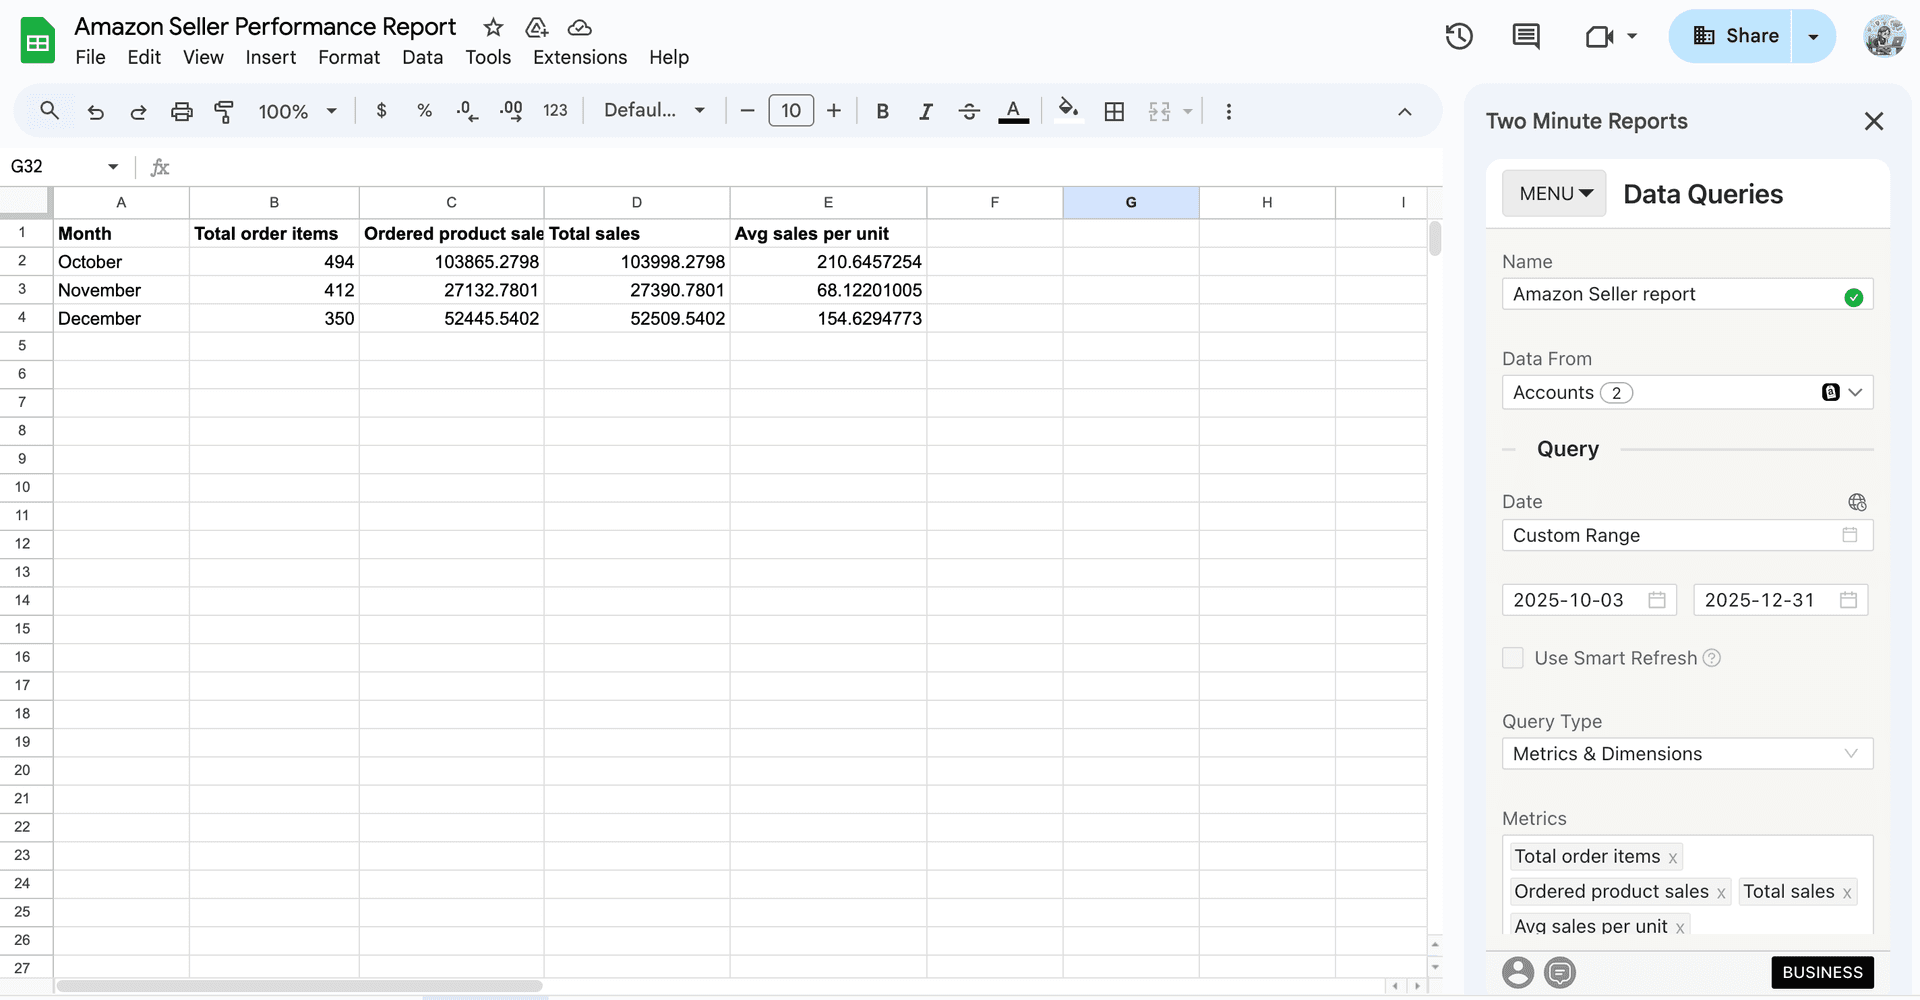Enable Use Smart Refresh
This screenshot has height=1000, width=1920.
click(x=1513, y=658)
